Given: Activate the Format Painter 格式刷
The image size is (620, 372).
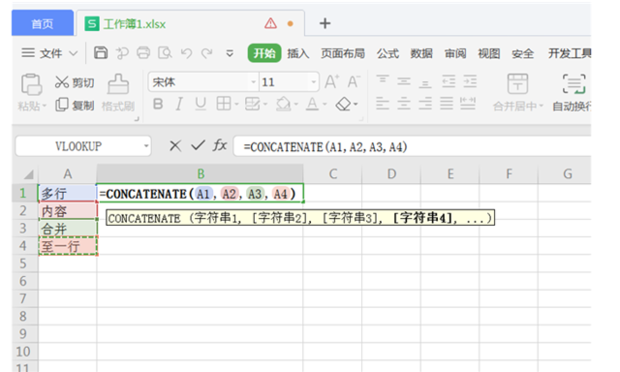Looking at the screenshot, I should pos(118,93).
